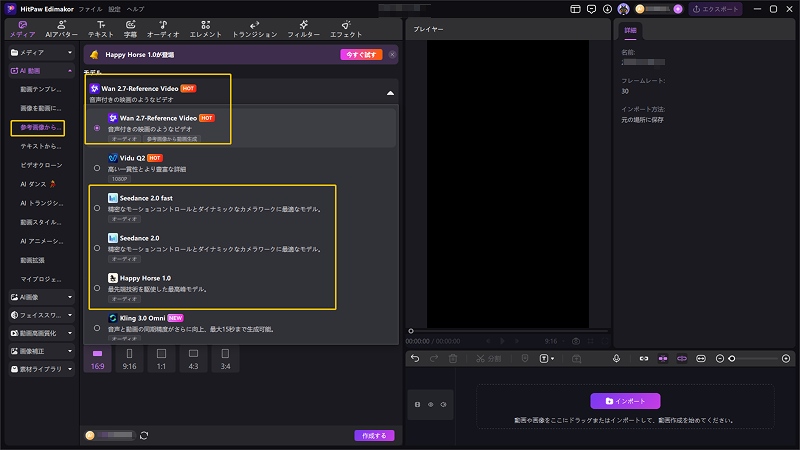800x450 pixels.
Task: Choose the 16:9 aspect ratio
Action: [x=97, y=359]
